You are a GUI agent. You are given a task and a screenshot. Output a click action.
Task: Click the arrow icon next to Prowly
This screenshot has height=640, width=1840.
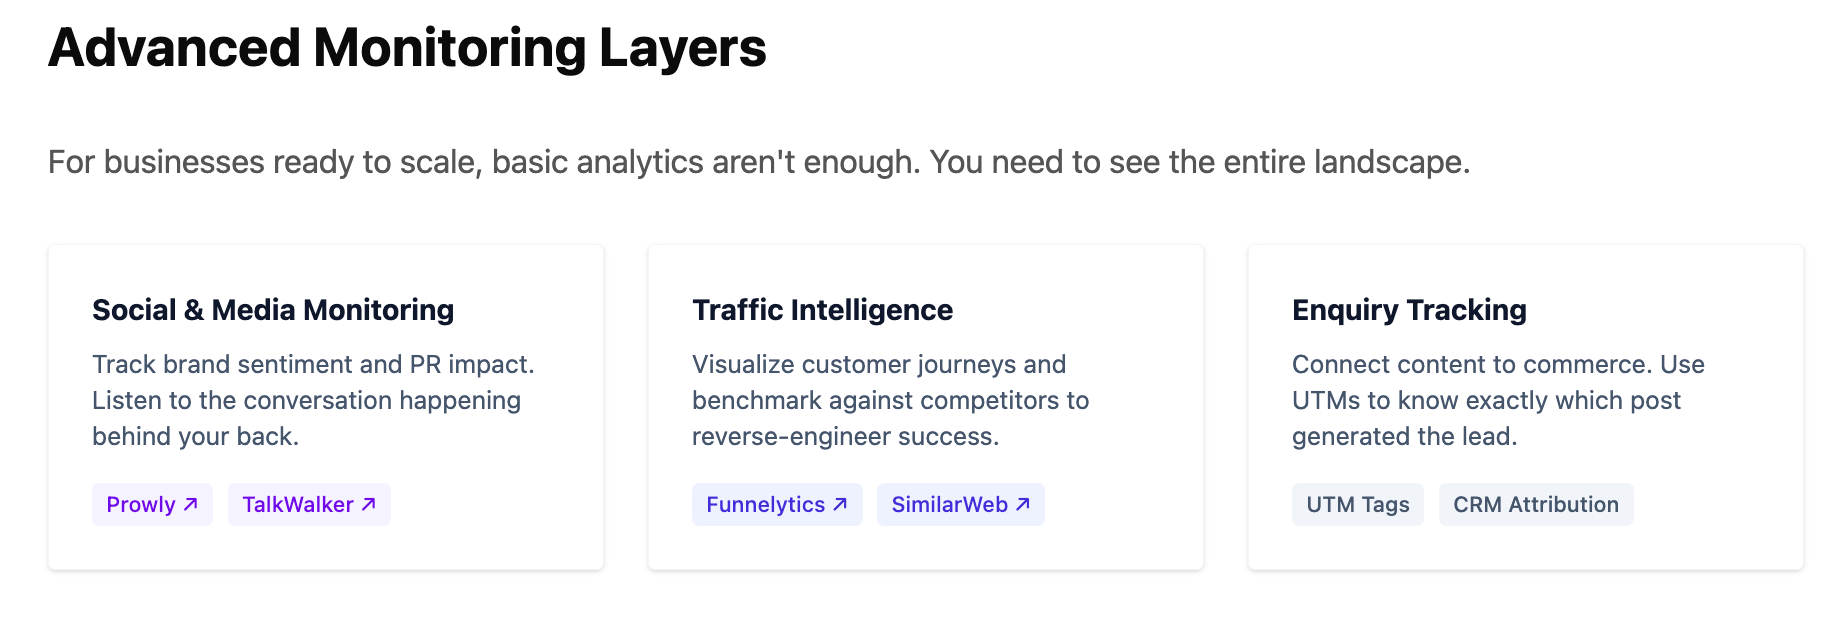coord(191,504)
